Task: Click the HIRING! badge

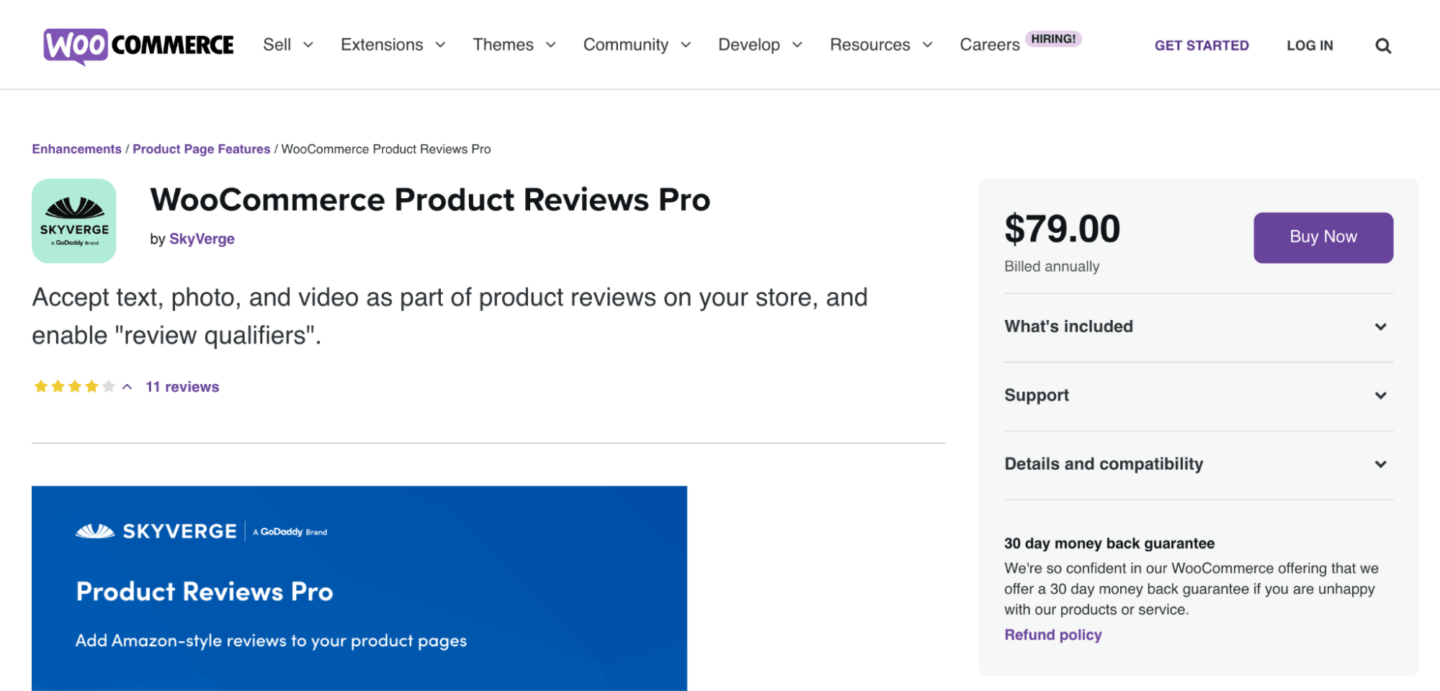Action: 1053,39
